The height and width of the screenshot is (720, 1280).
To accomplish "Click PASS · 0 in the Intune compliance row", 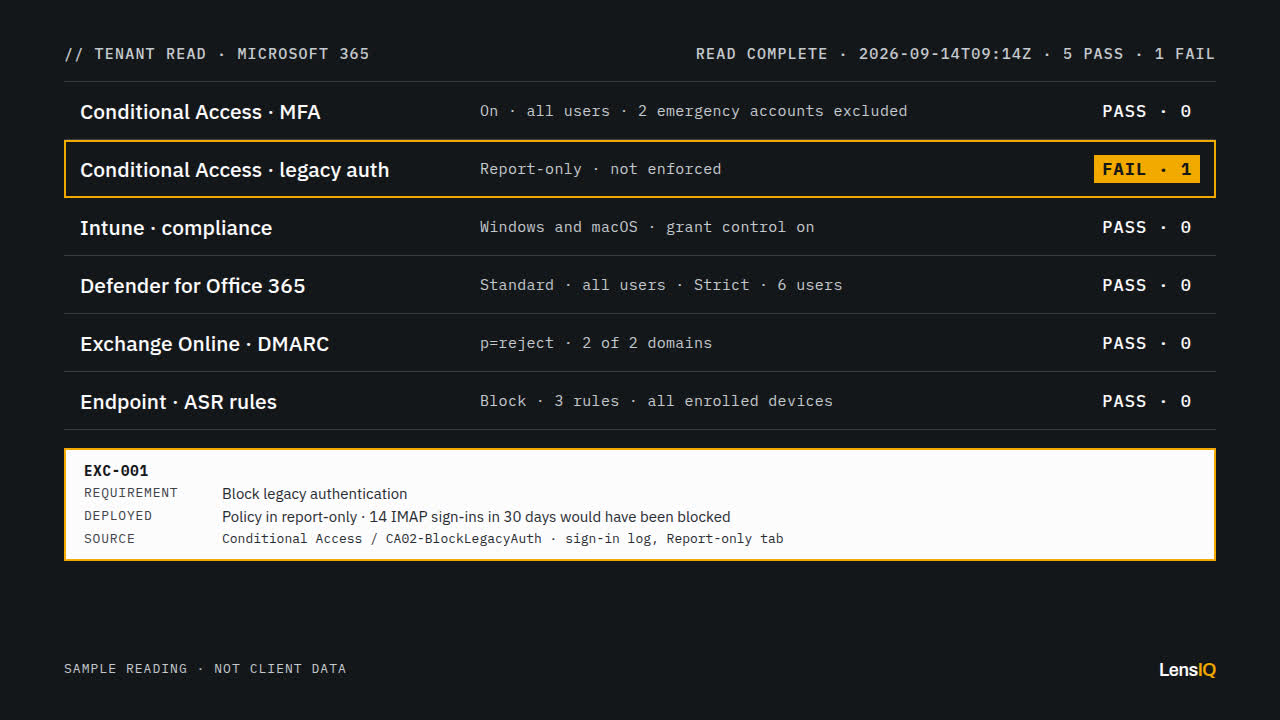I will (1146, 227).
